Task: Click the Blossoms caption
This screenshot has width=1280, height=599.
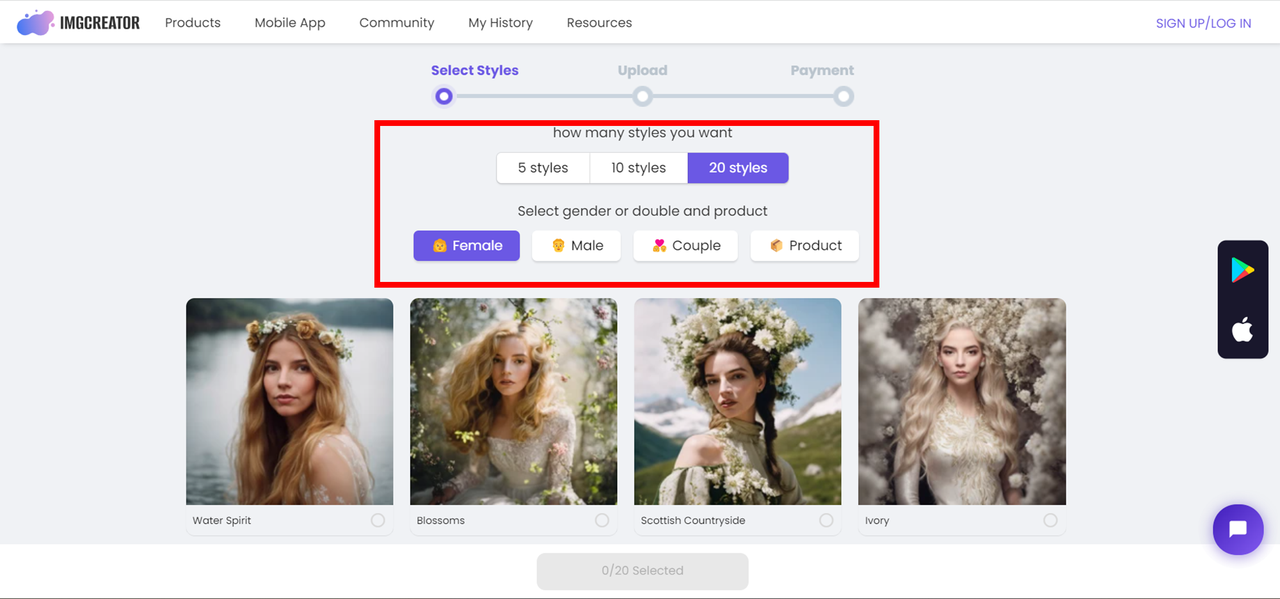Action: [x=441, y=520]
